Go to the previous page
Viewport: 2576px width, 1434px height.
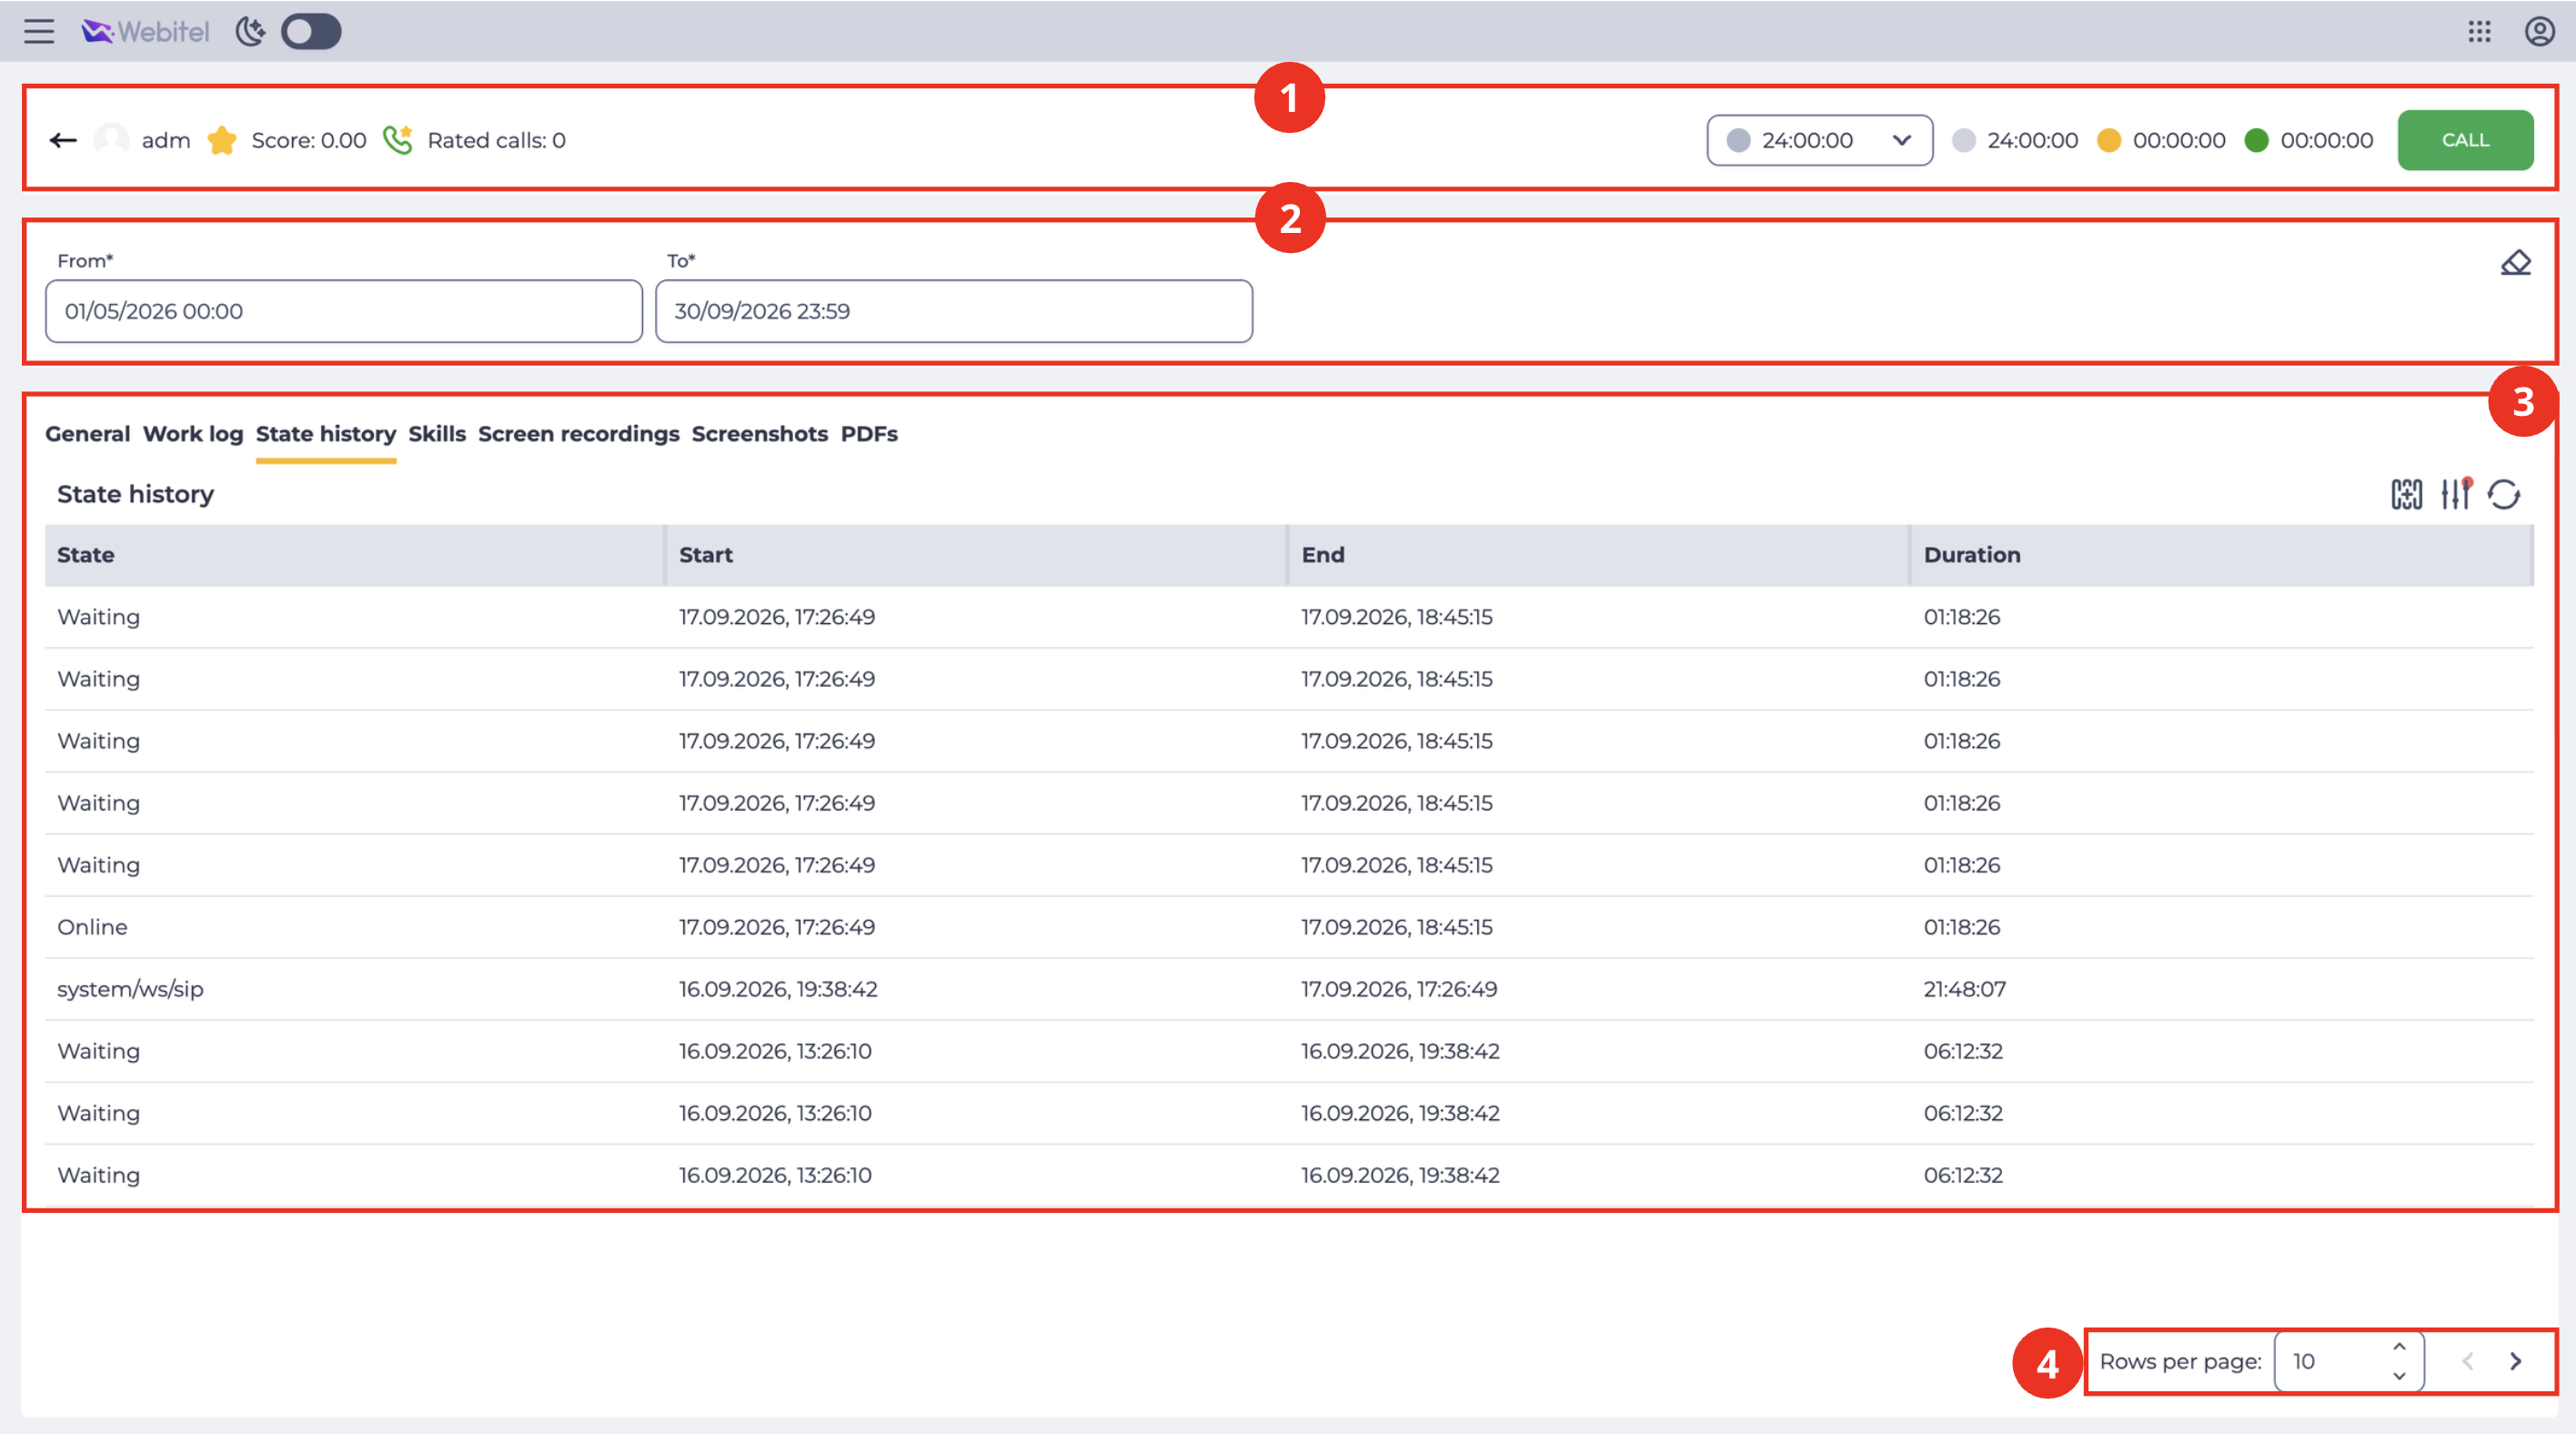[x=2468, y=1361]
